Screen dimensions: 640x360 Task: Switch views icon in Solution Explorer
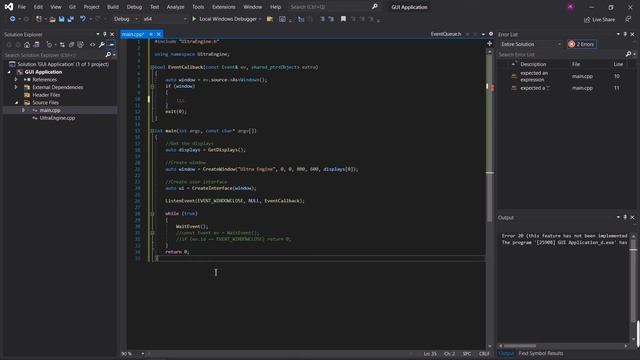(x=36, y=45)
